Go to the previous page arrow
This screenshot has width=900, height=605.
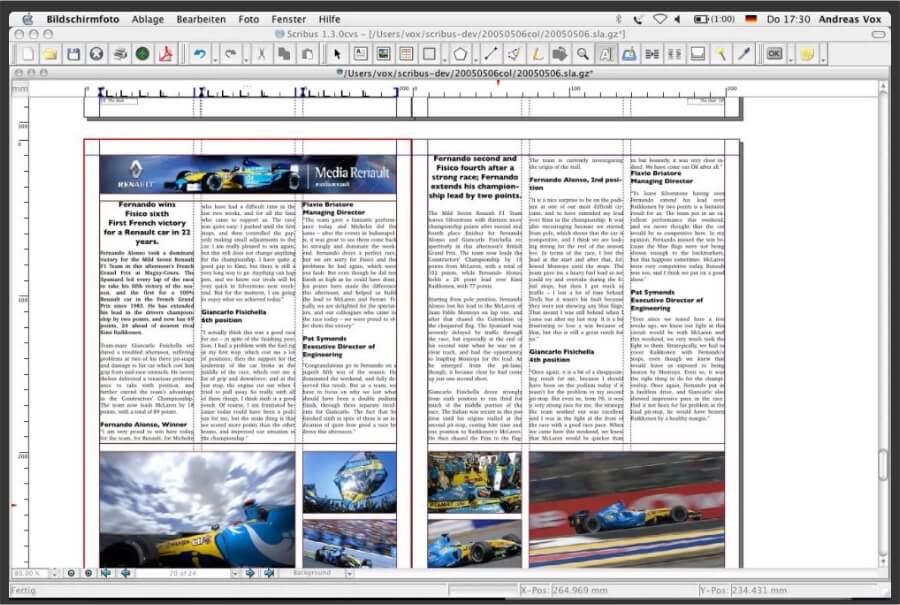[x=126, y=573]
